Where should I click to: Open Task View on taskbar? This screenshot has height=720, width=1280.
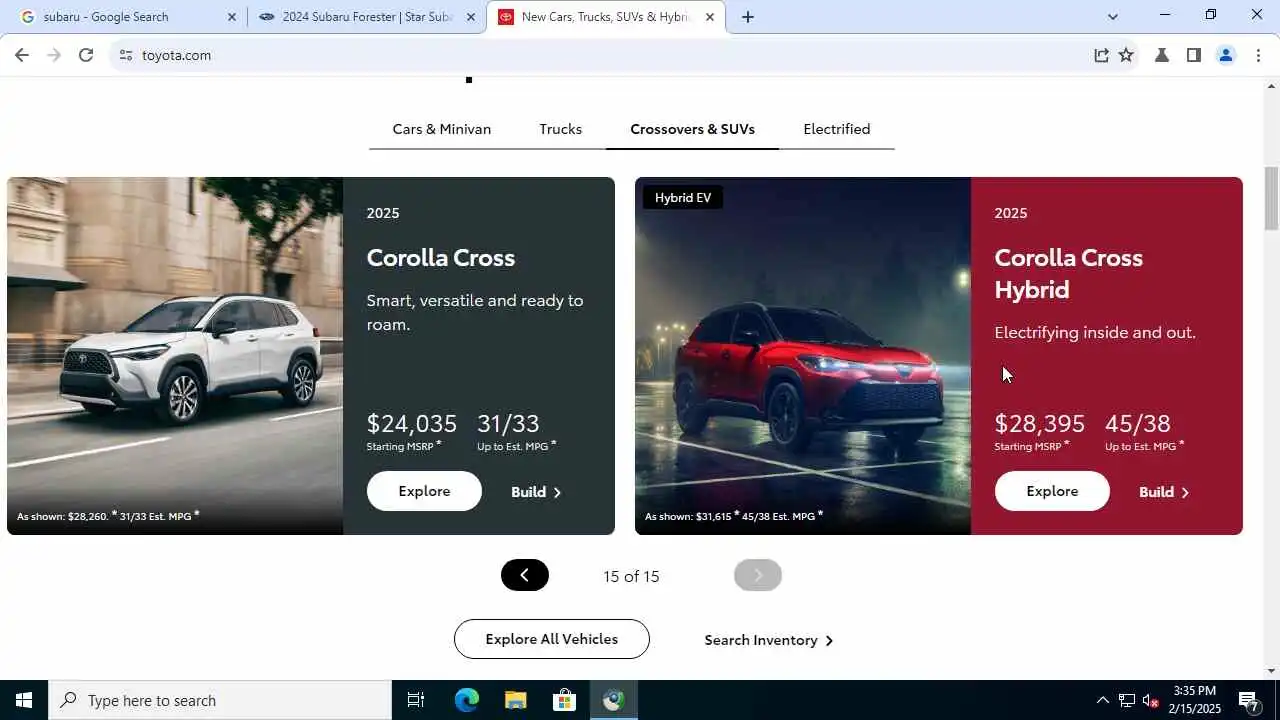(x=416, y=700)
